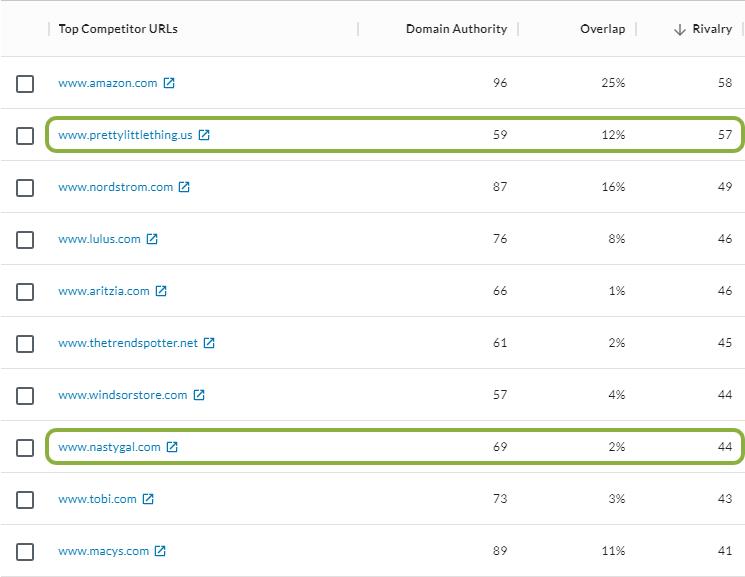Open the www.prettylittlething.us link

coord(125,135)
